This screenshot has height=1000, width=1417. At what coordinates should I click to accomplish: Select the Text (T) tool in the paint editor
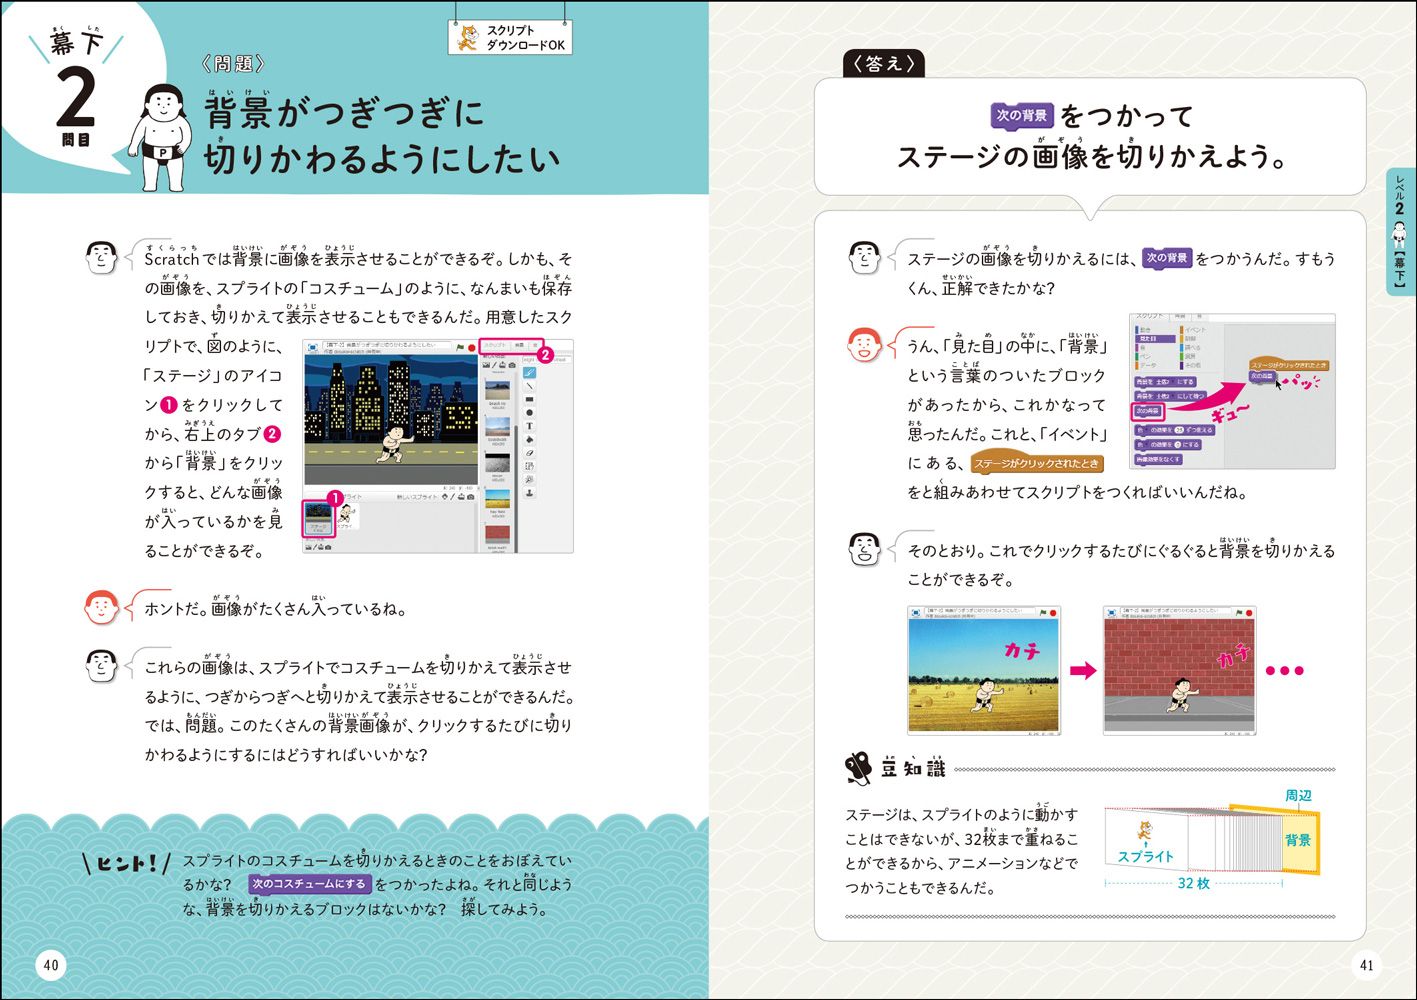tap(529, 426)
